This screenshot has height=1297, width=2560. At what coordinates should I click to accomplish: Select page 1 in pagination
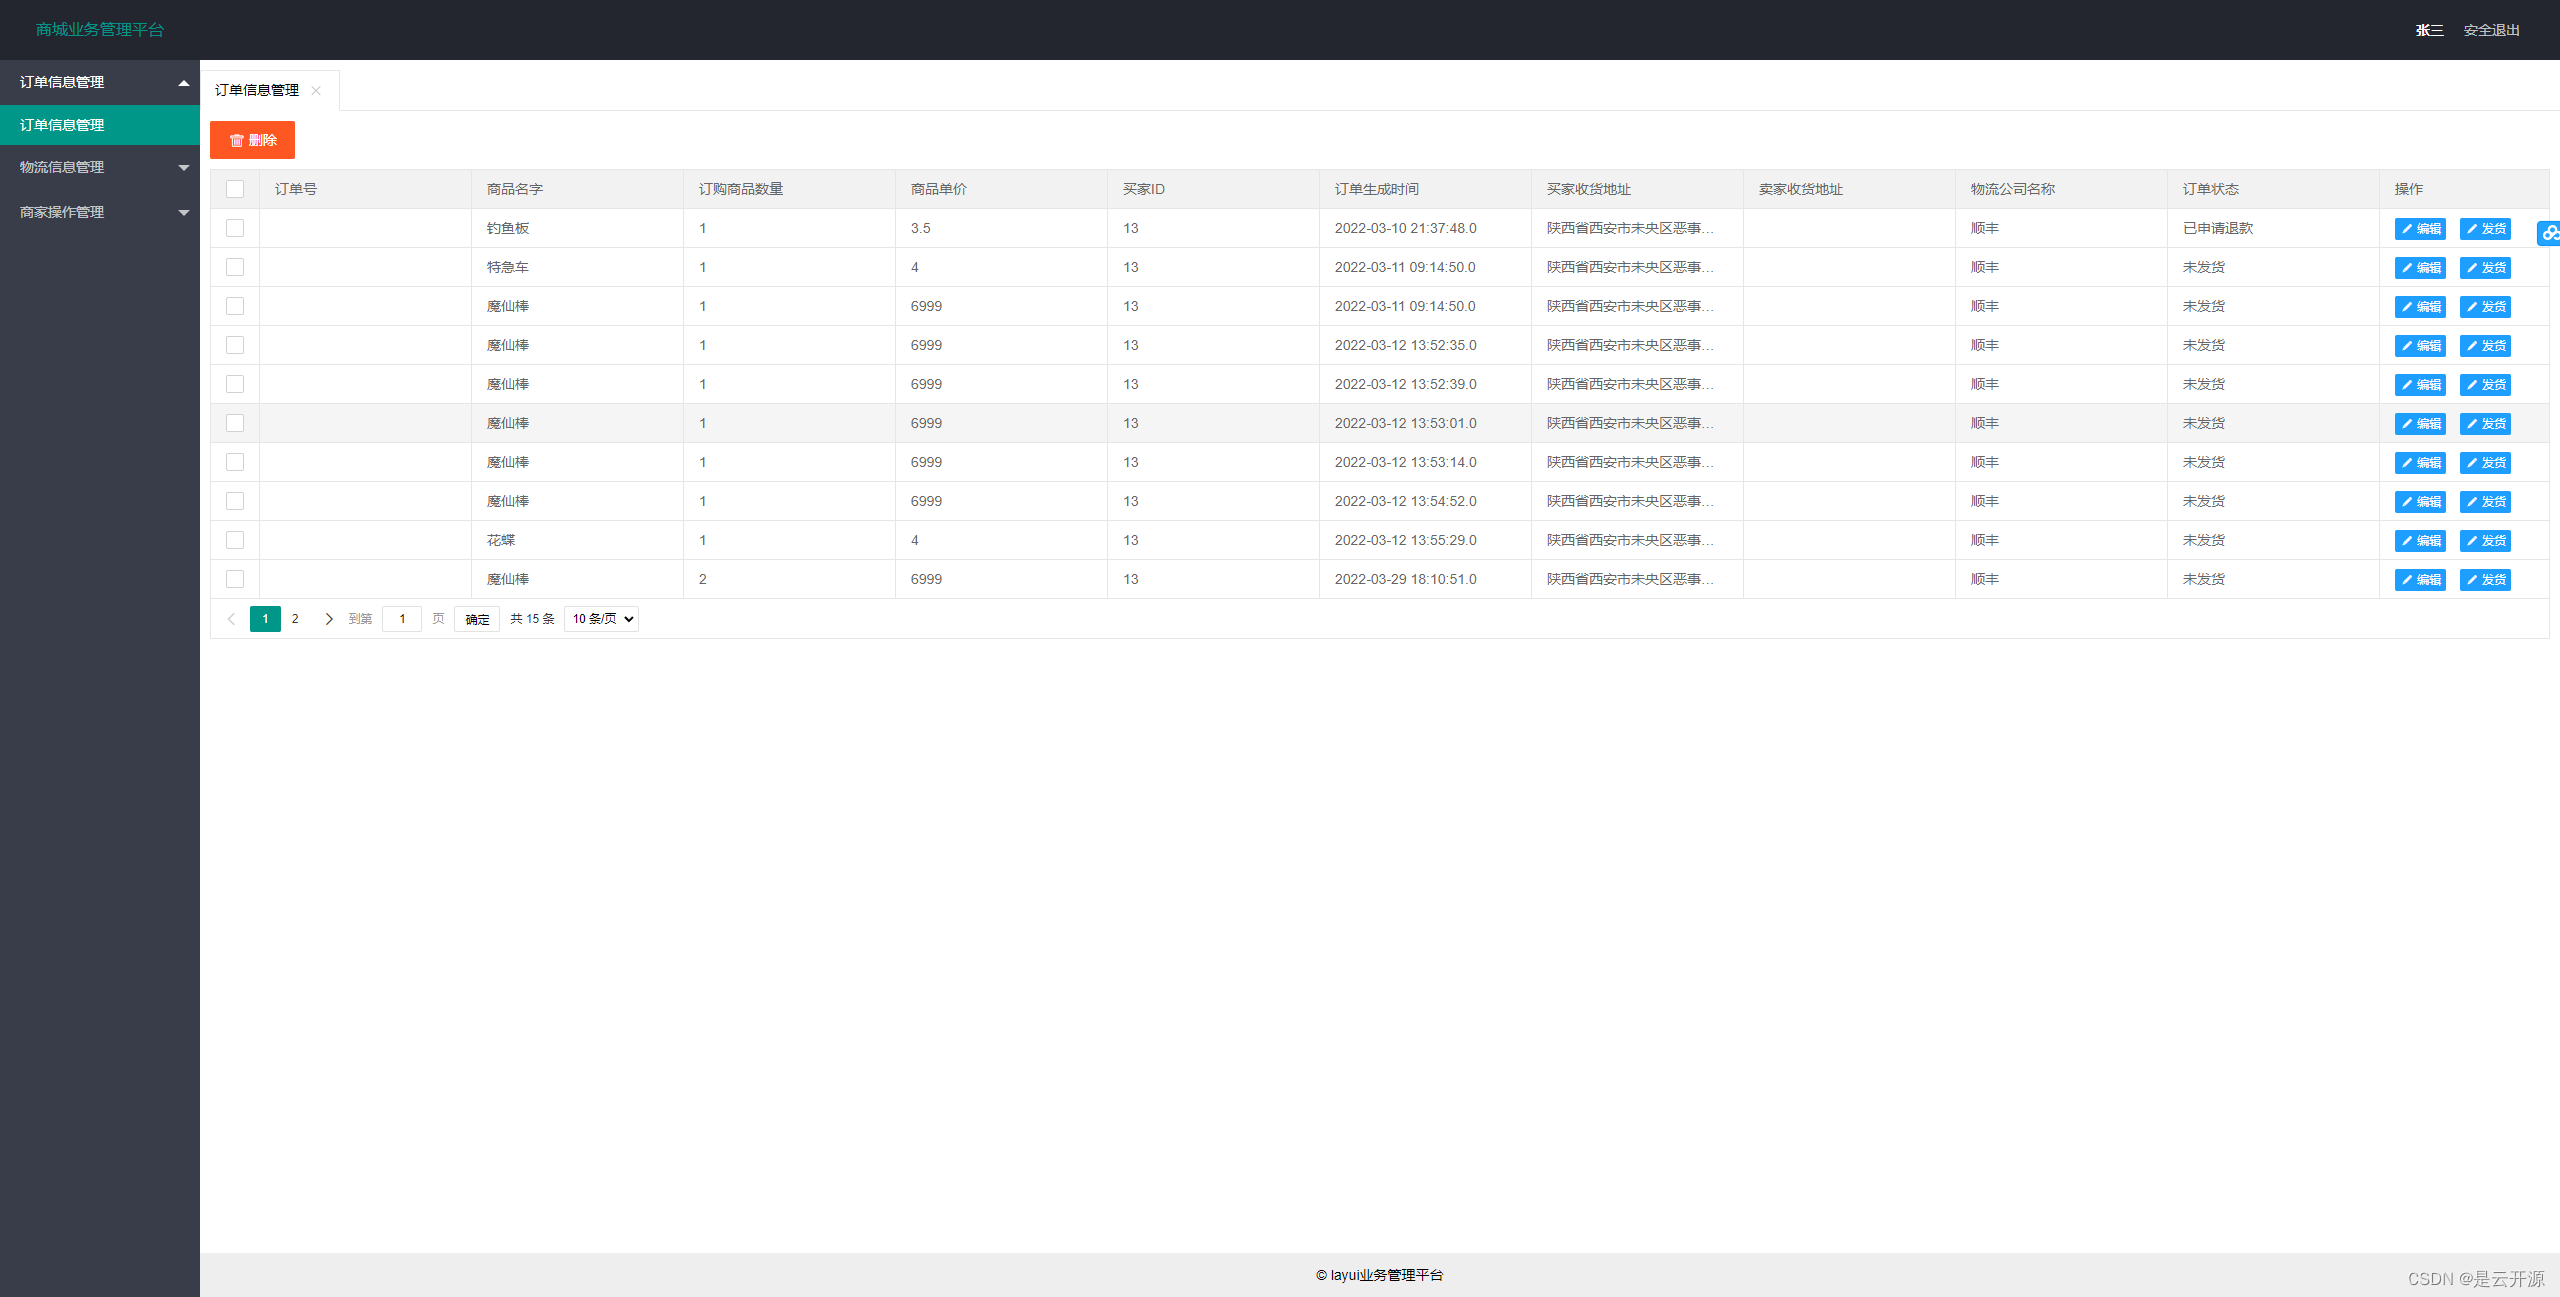point(265,619)
